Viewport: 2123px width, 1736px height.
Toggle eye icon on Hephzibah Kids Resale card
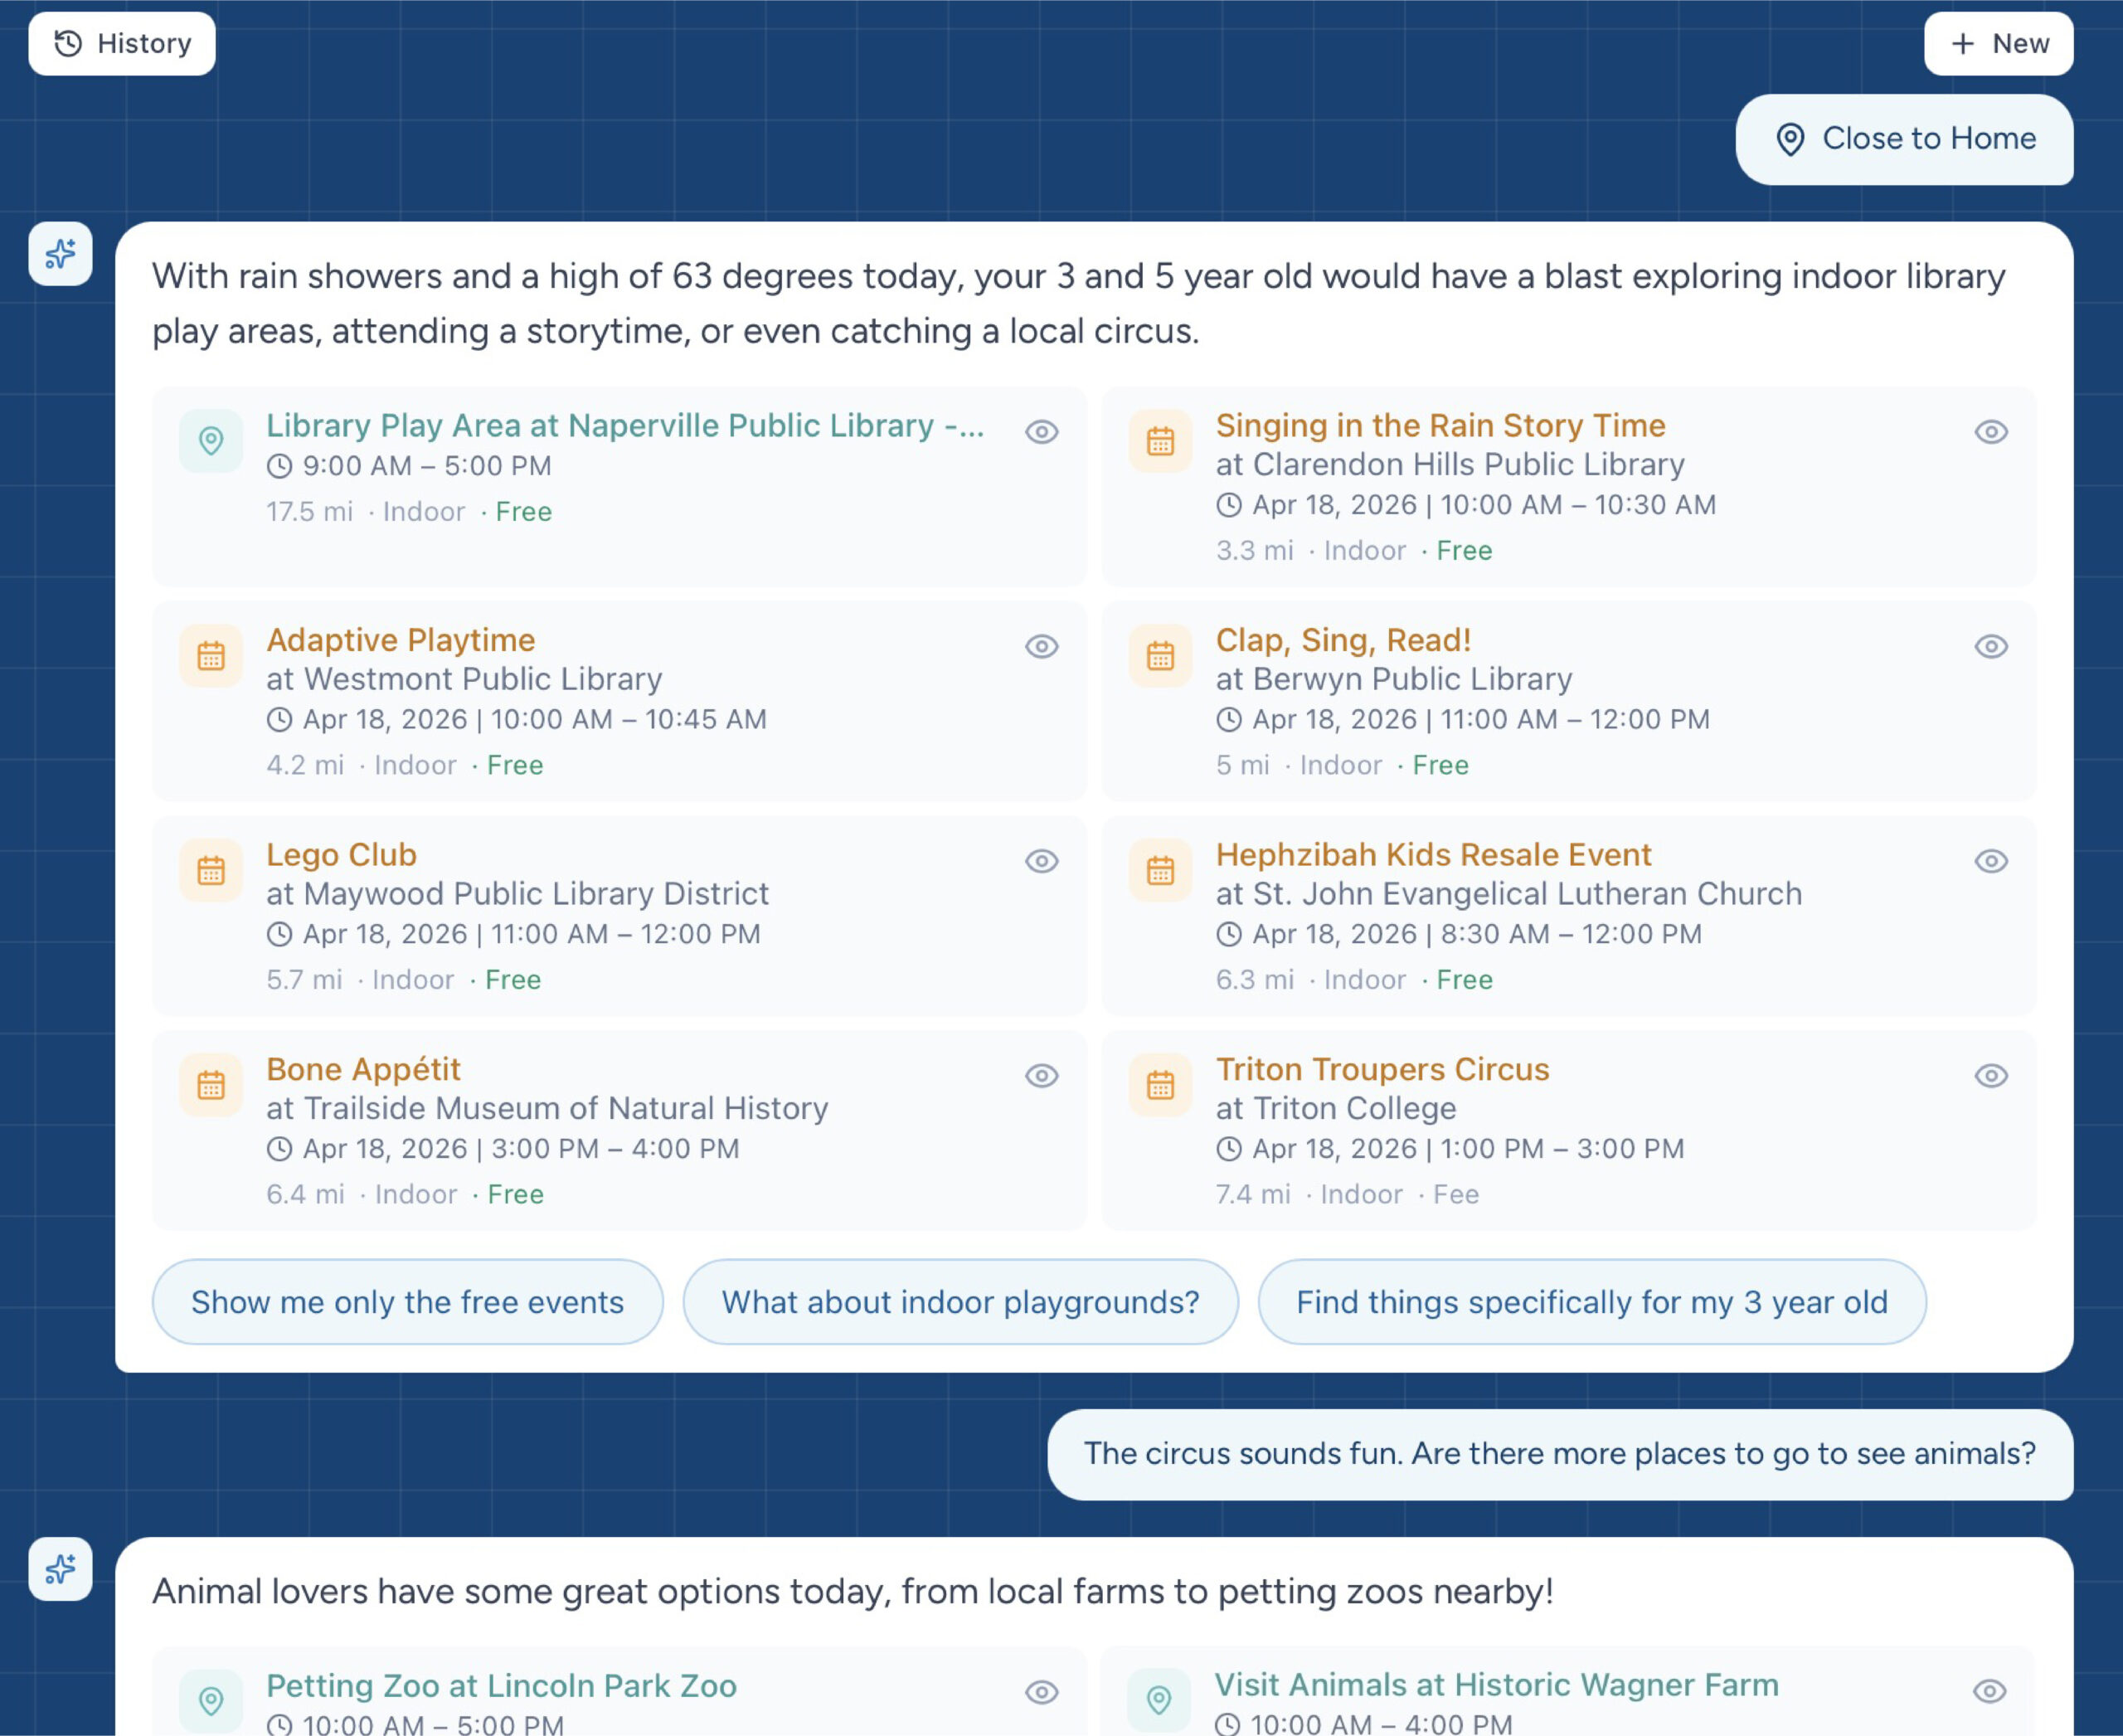(1991, 861)
